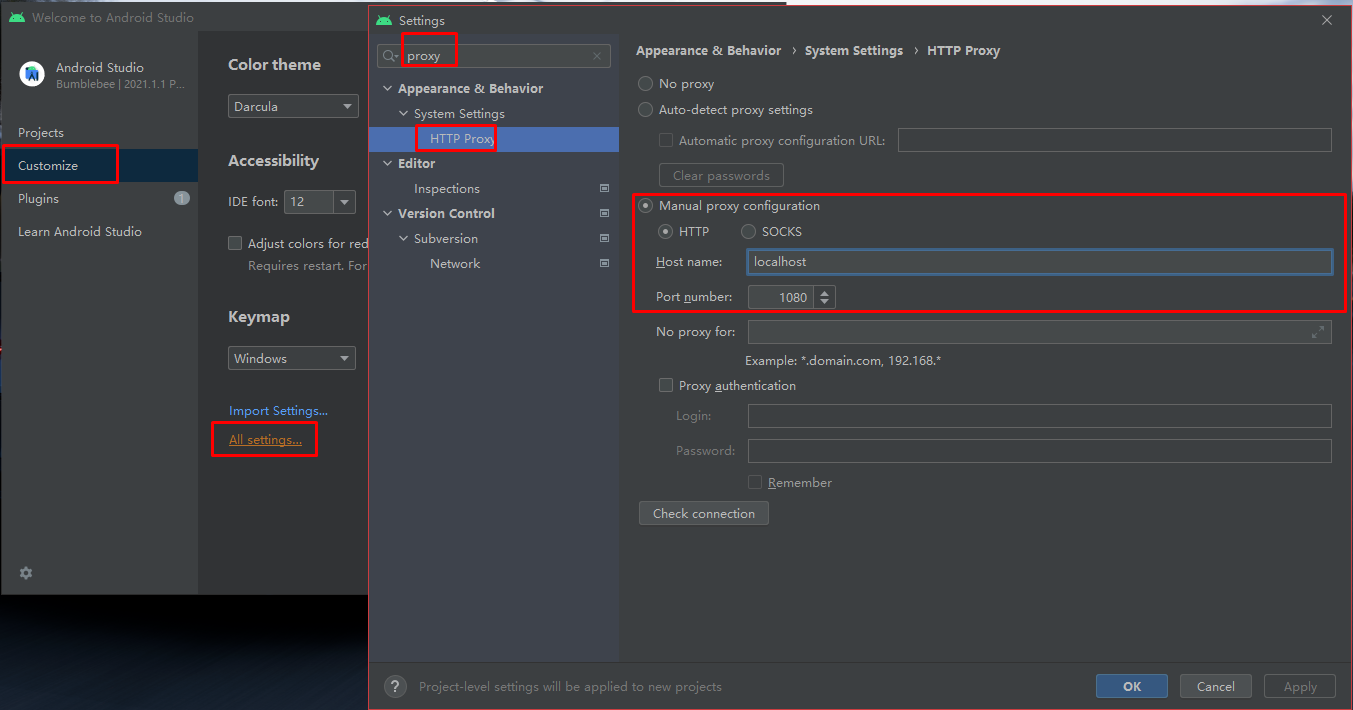Viewport: 1353px width, 710px height.
Task: Click the Appearance & Behavior breadcrumb
Action: pyautogui.click(x=709, y=50)
